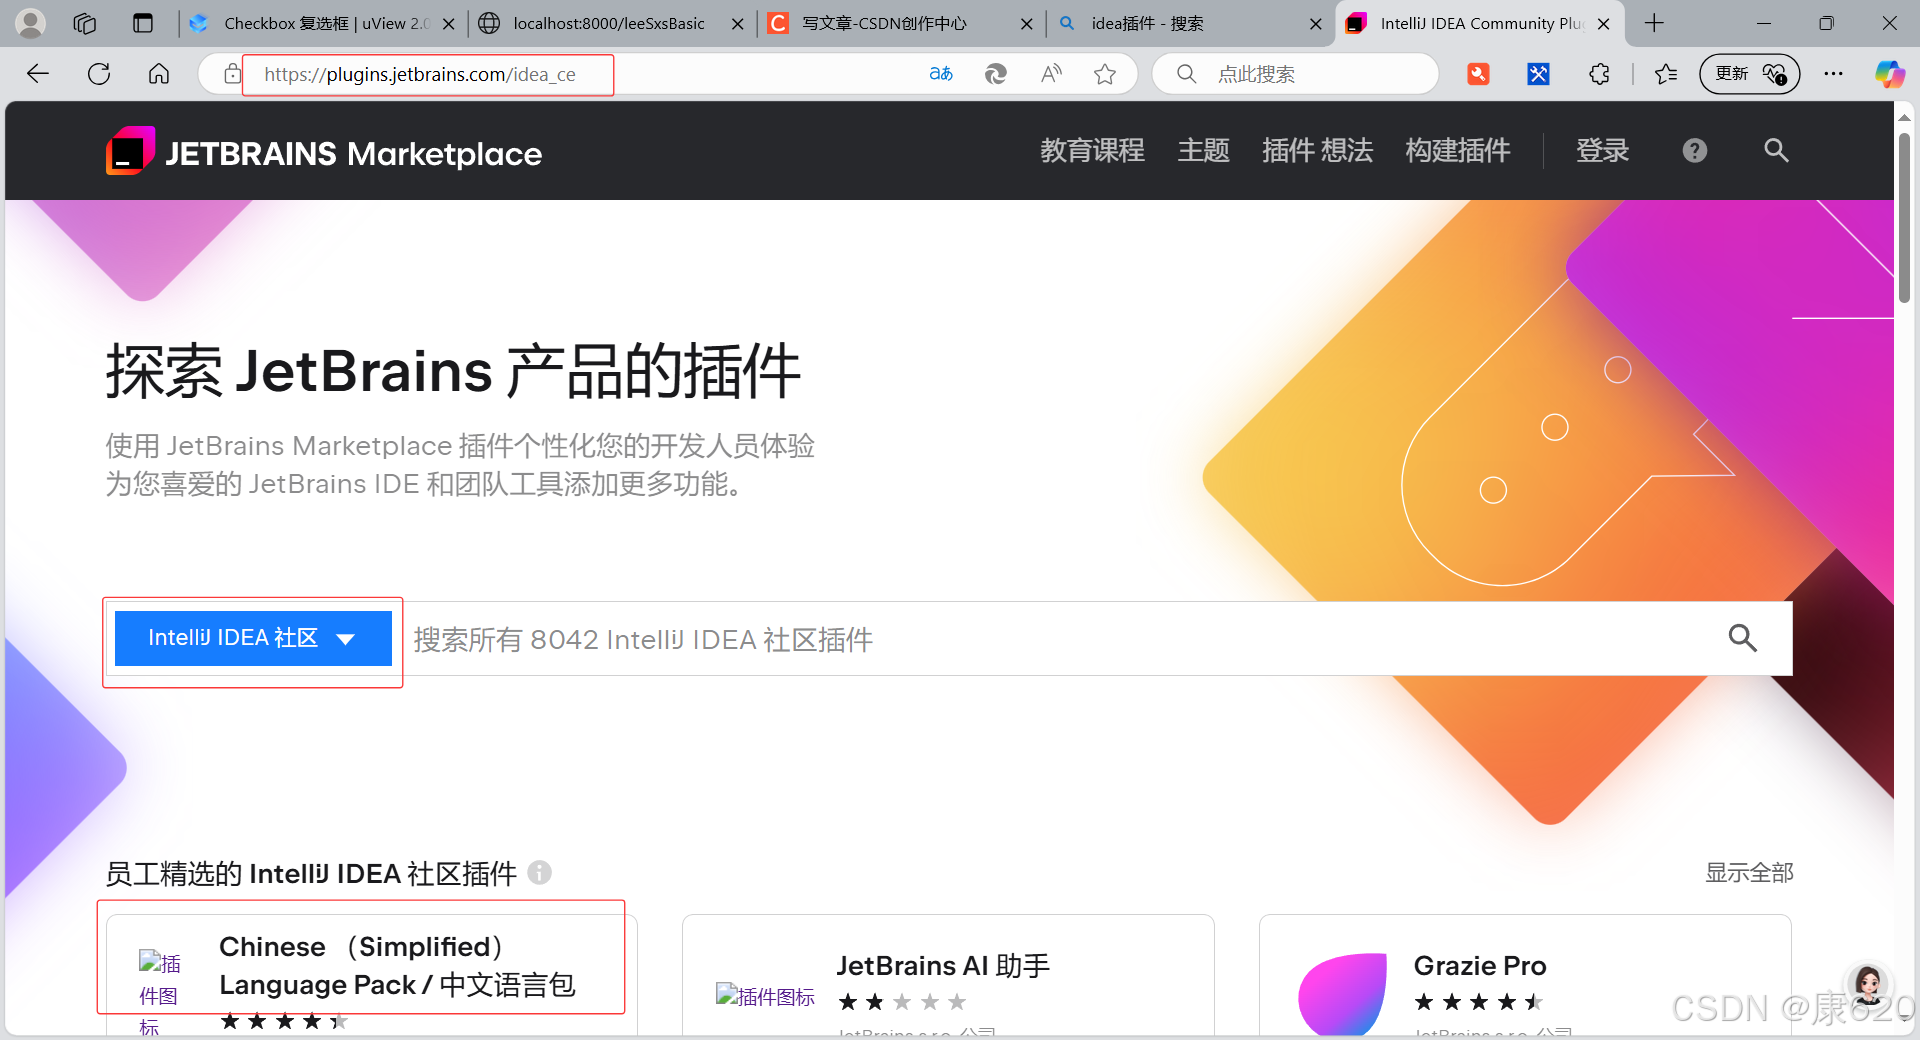Click the red extension icon in toolbar
The image size is (1920, 1040).
pyautogui.click(x=1478, y=74)
